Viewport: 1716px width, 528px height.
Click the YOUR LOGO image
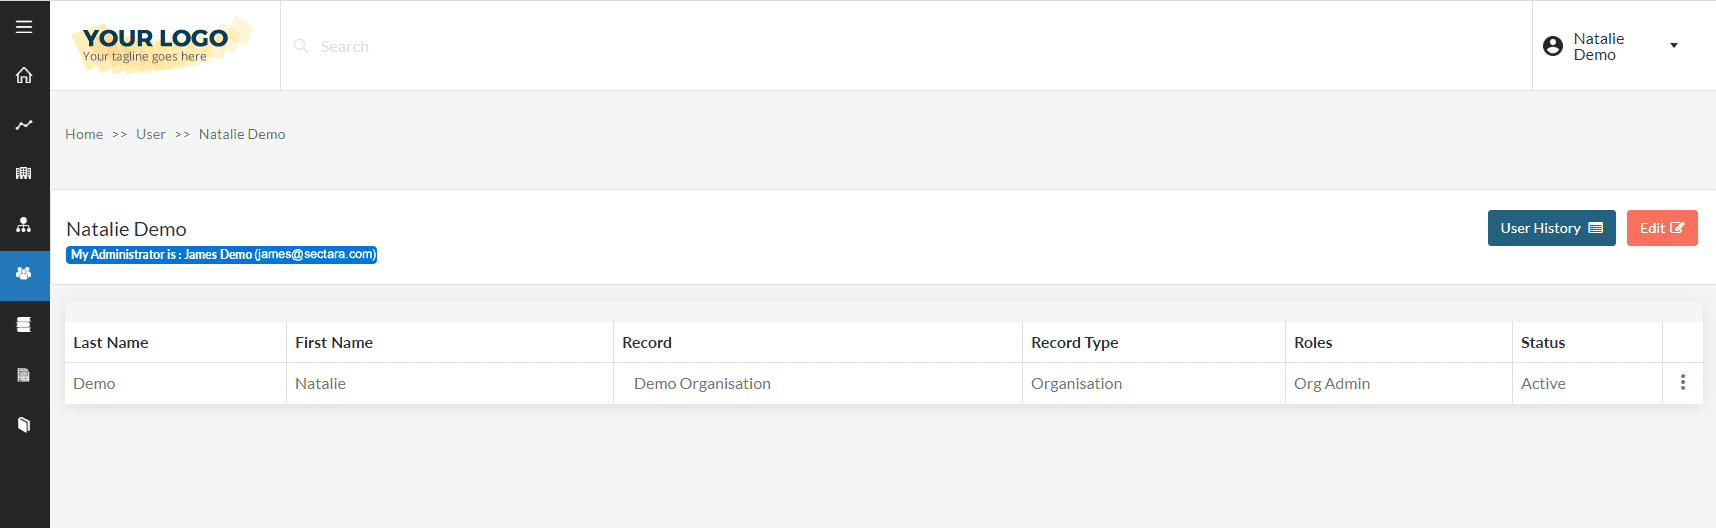tap(161, 45)
